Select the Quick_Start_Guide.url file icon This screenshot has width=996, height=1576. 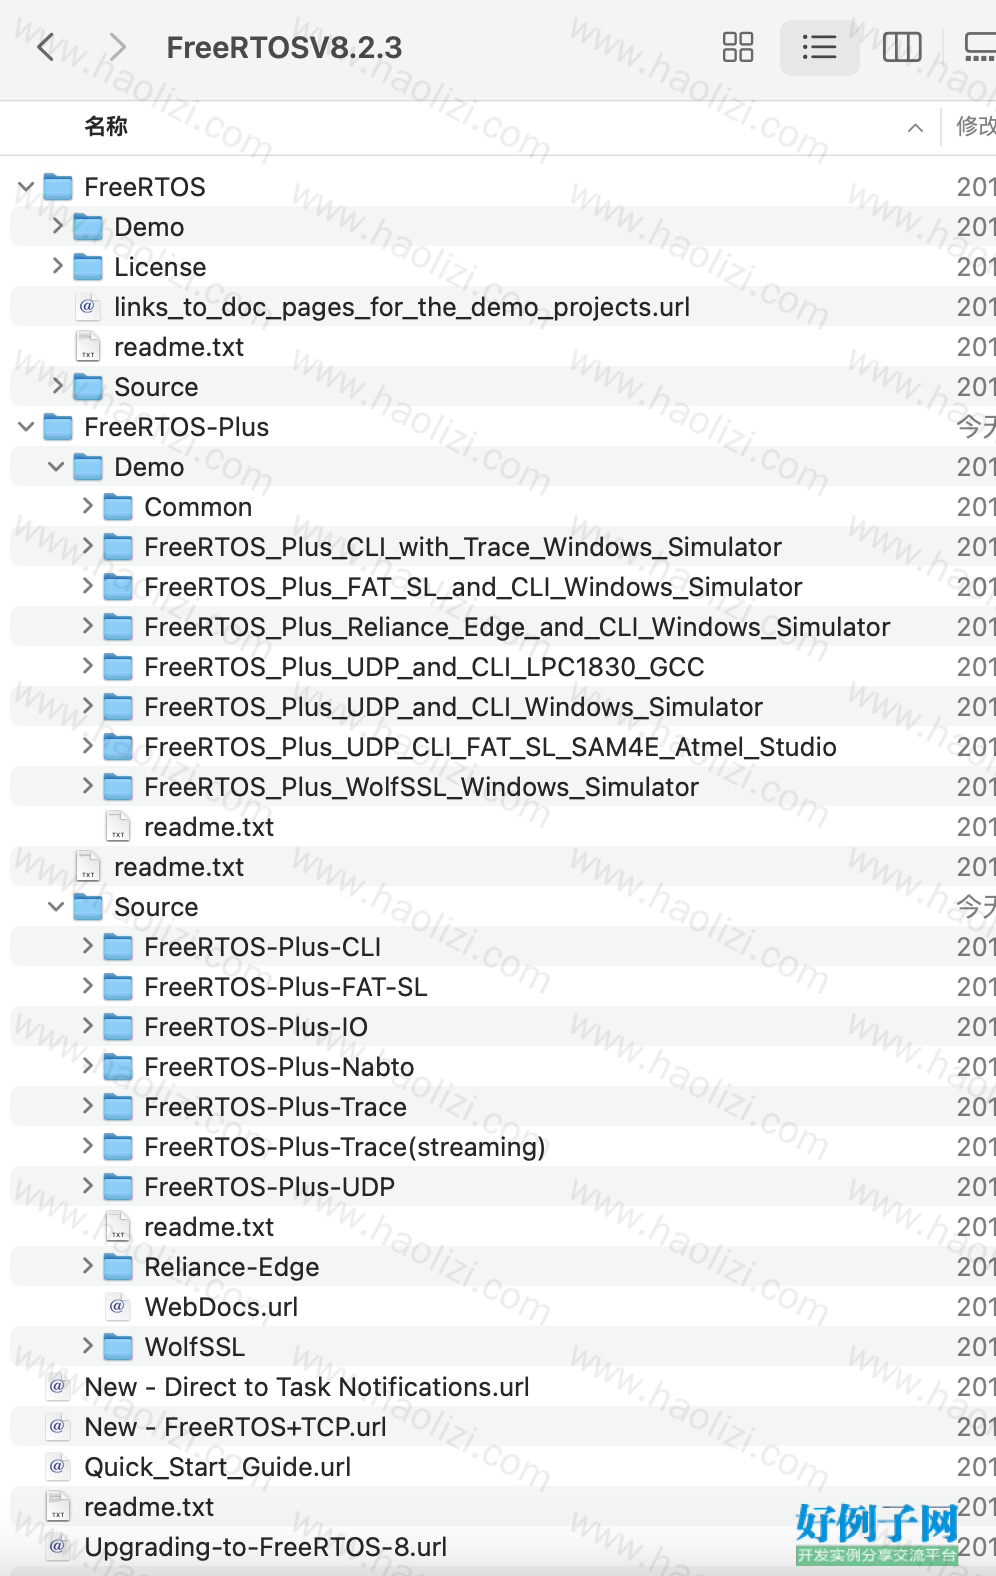(58, 1467)
